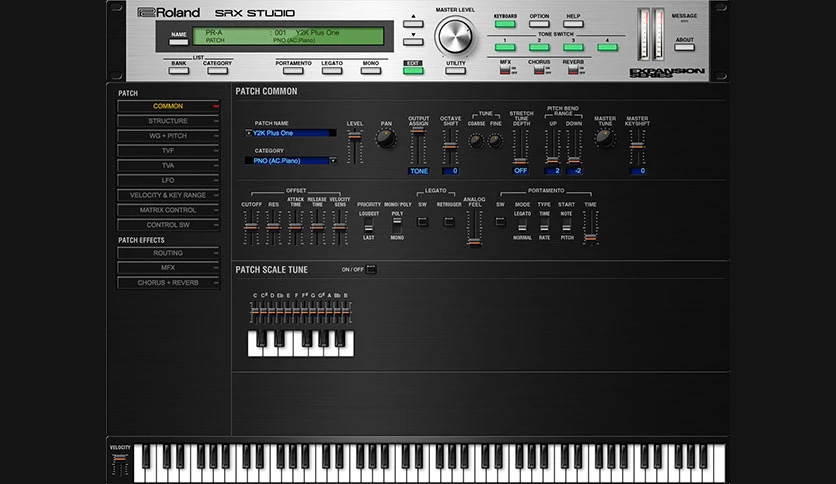Click the Portamento Time slider
The image size is (836, 484).
point(590,228)
